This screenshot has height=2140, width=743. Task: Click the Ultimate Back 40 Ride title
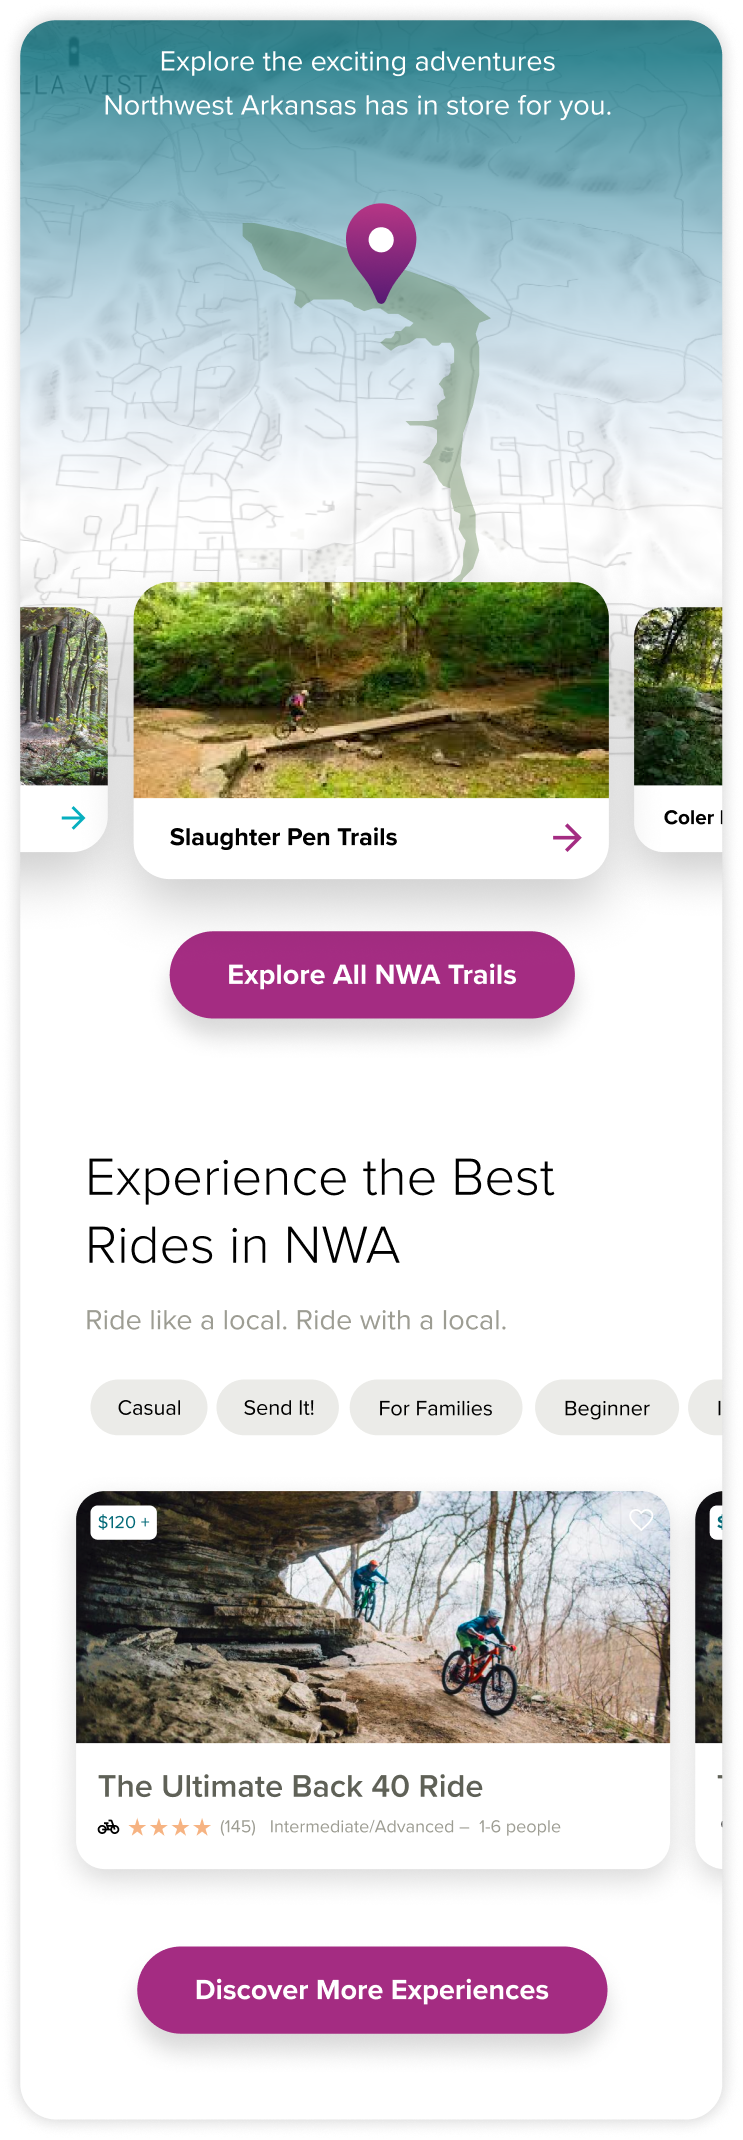[290, 1786]
